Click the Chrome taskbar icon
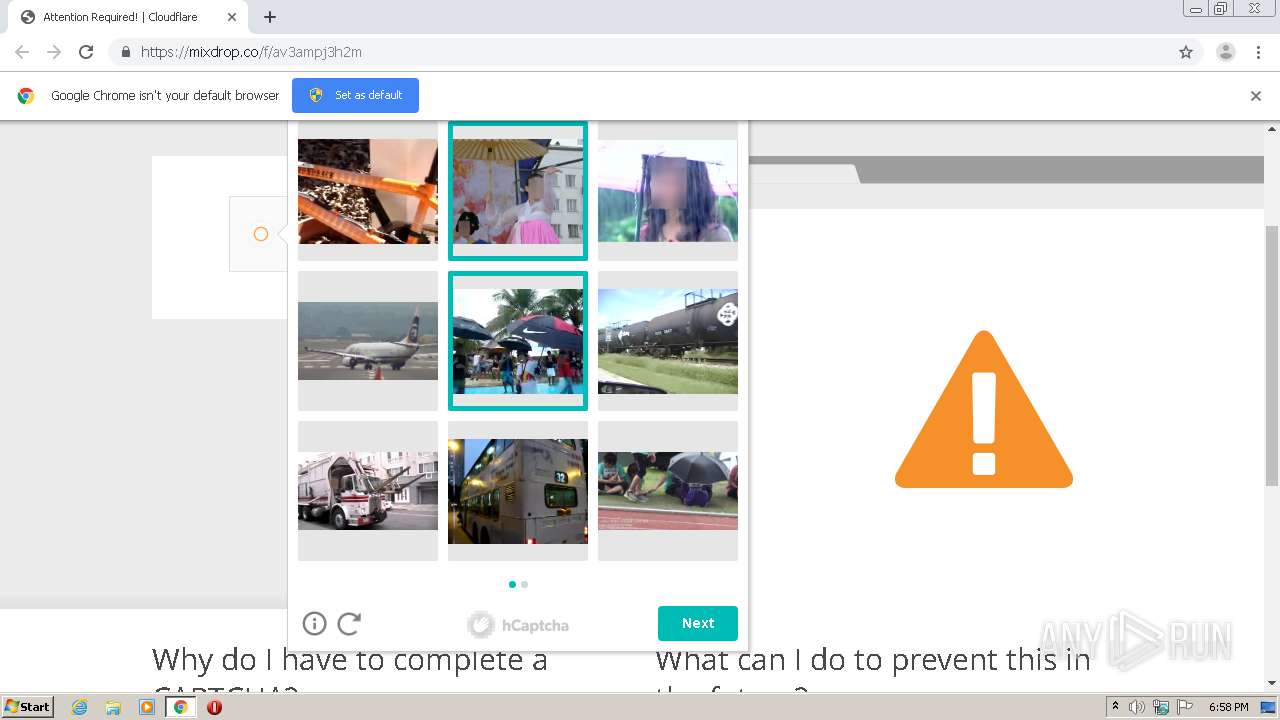The width and height of the screenshot is (1280, 720). click(180, 707)
